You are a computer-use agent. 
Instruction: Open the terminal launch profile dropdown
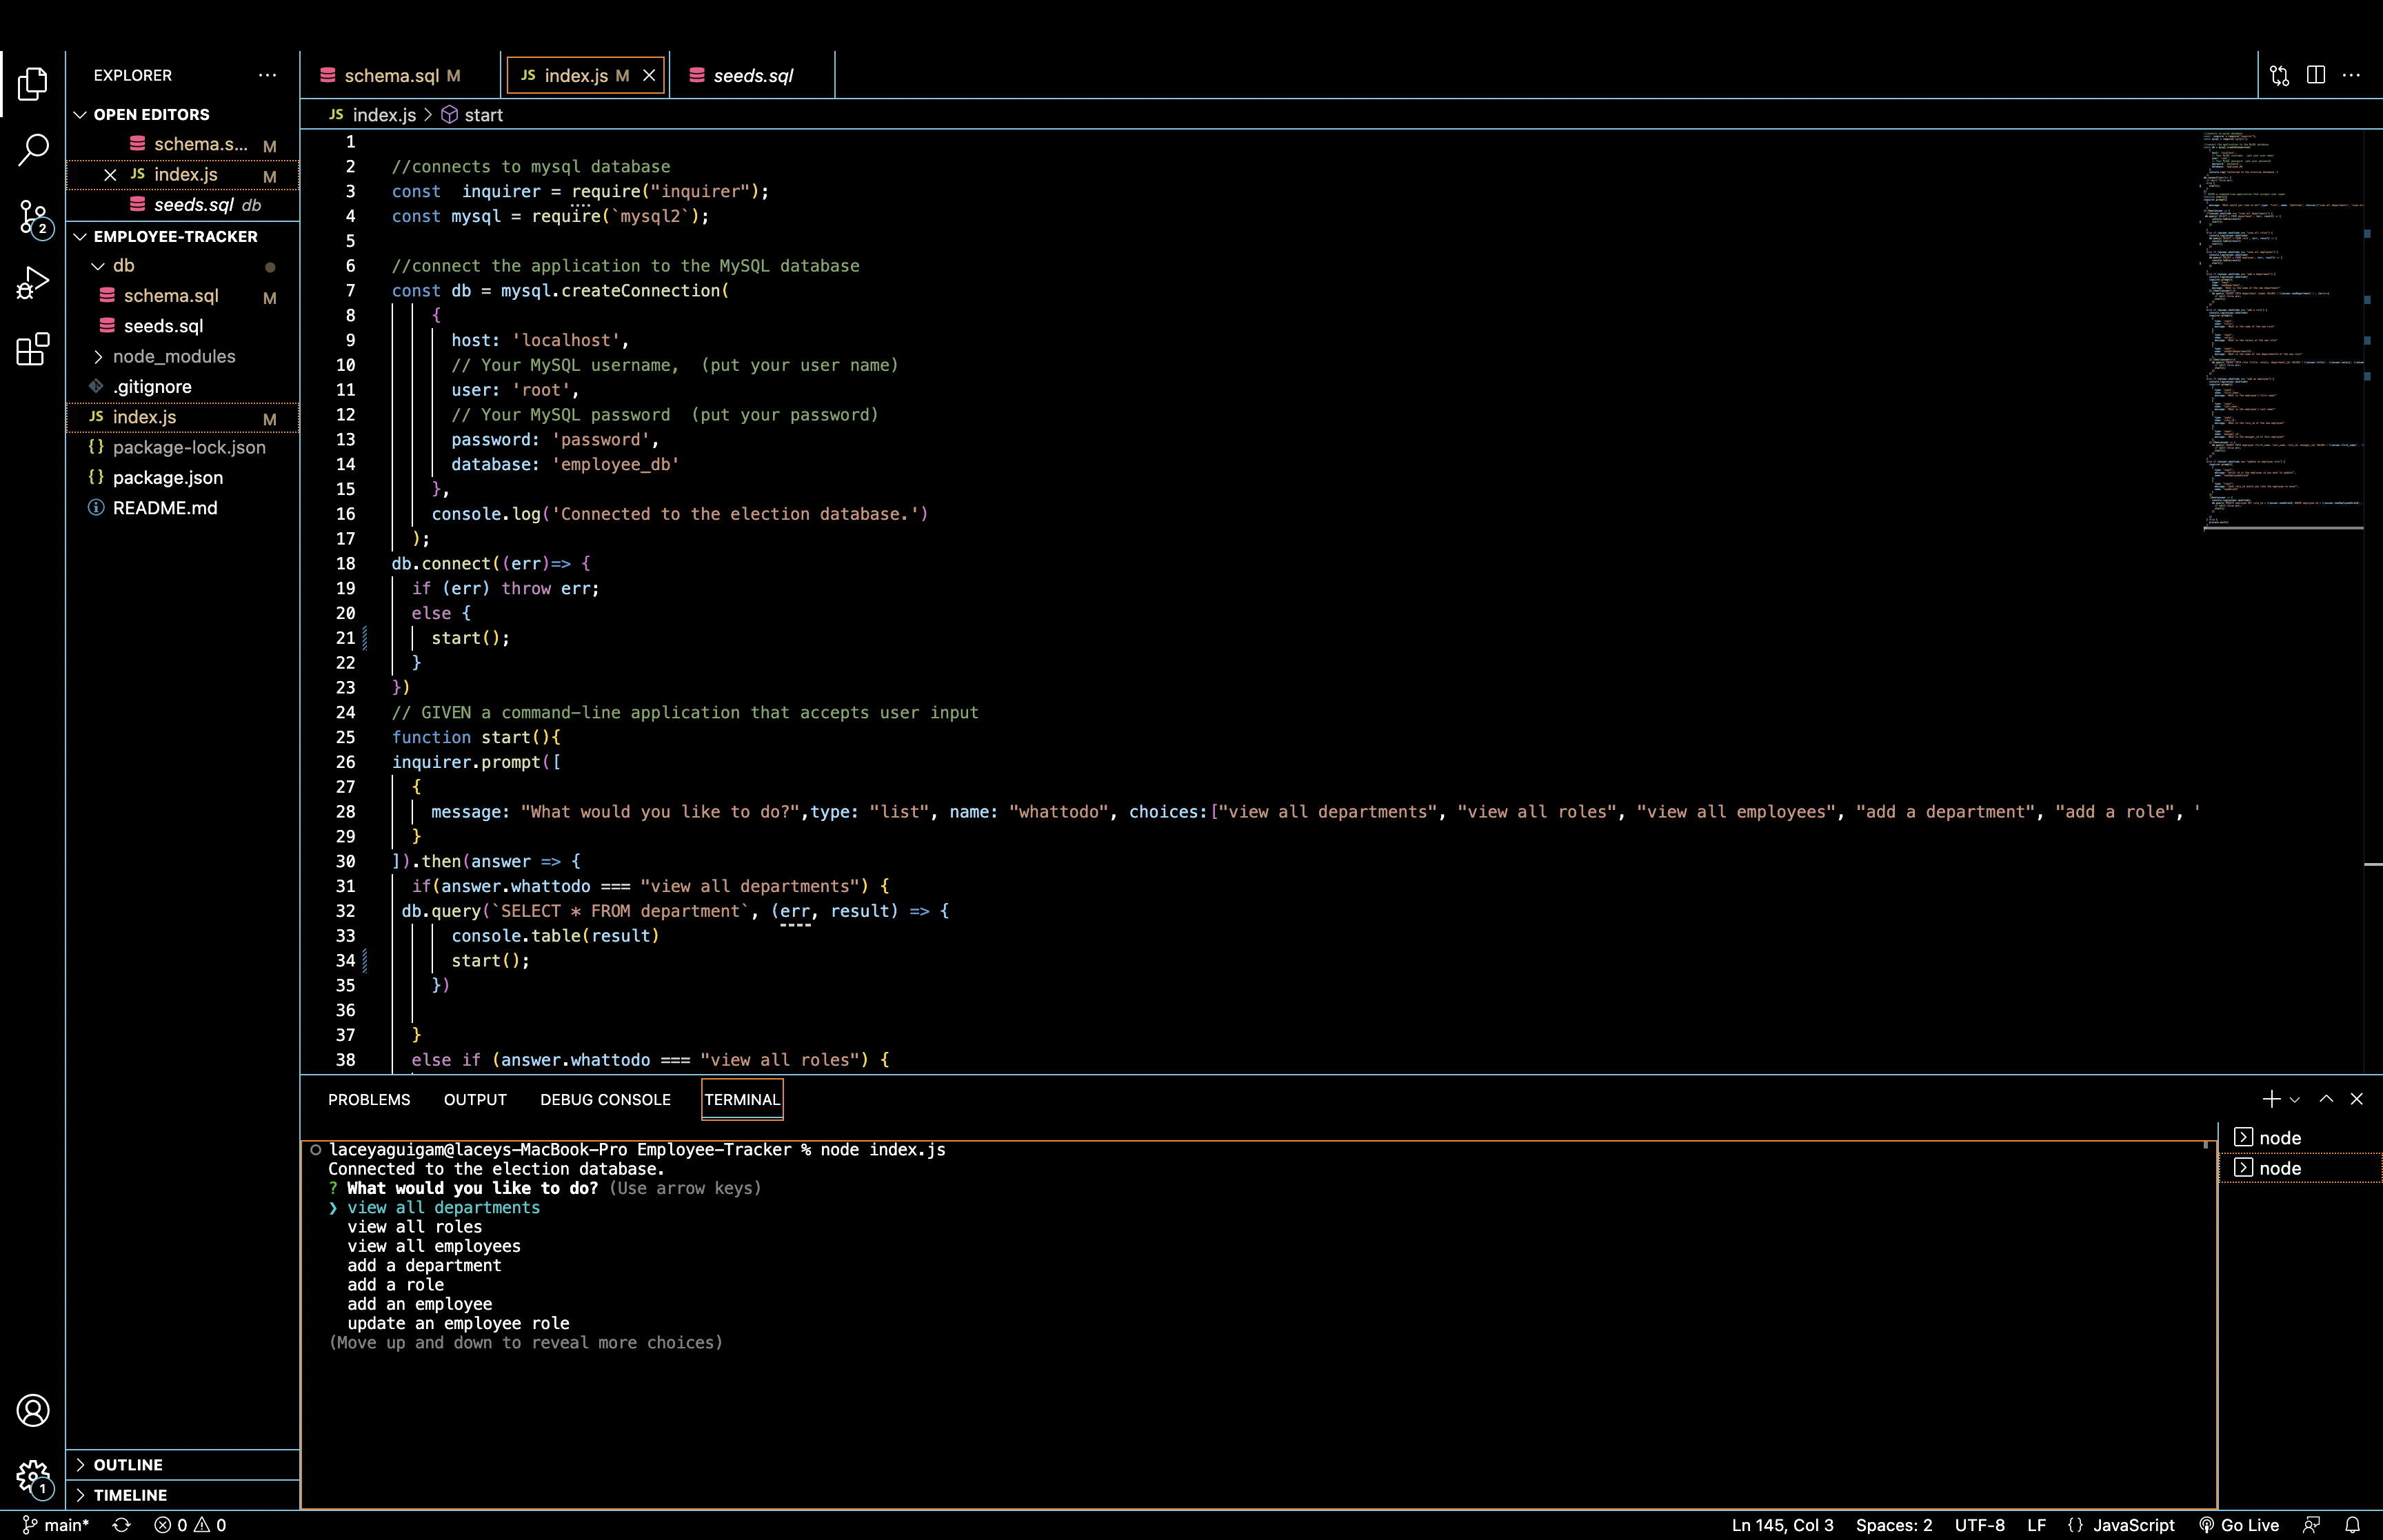(2295, 1099)
